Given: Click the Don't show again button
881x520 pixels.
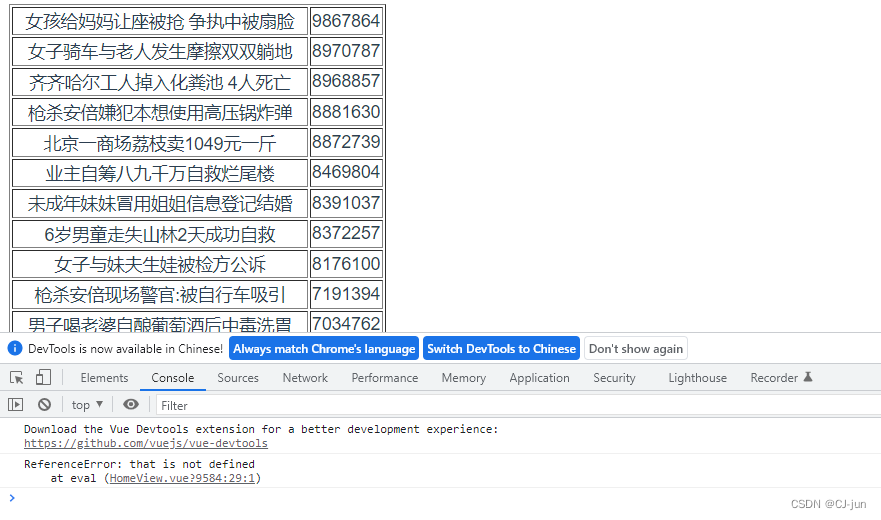Looking at the screenshot, I should pos(635,349).
